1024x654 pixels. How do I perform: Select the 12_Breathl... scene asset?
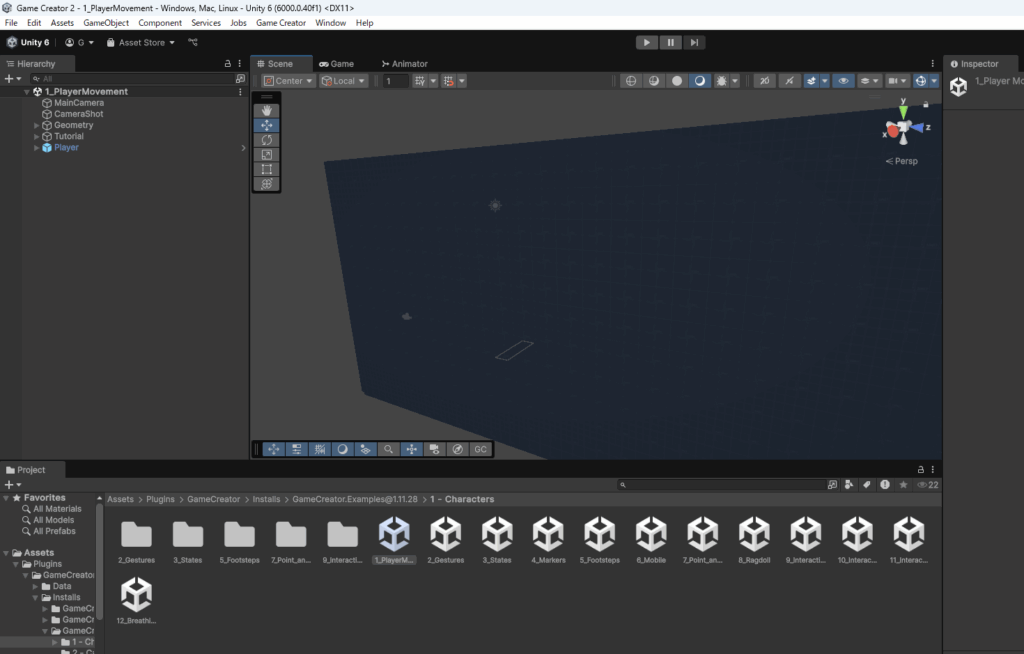tap(136, 600)
